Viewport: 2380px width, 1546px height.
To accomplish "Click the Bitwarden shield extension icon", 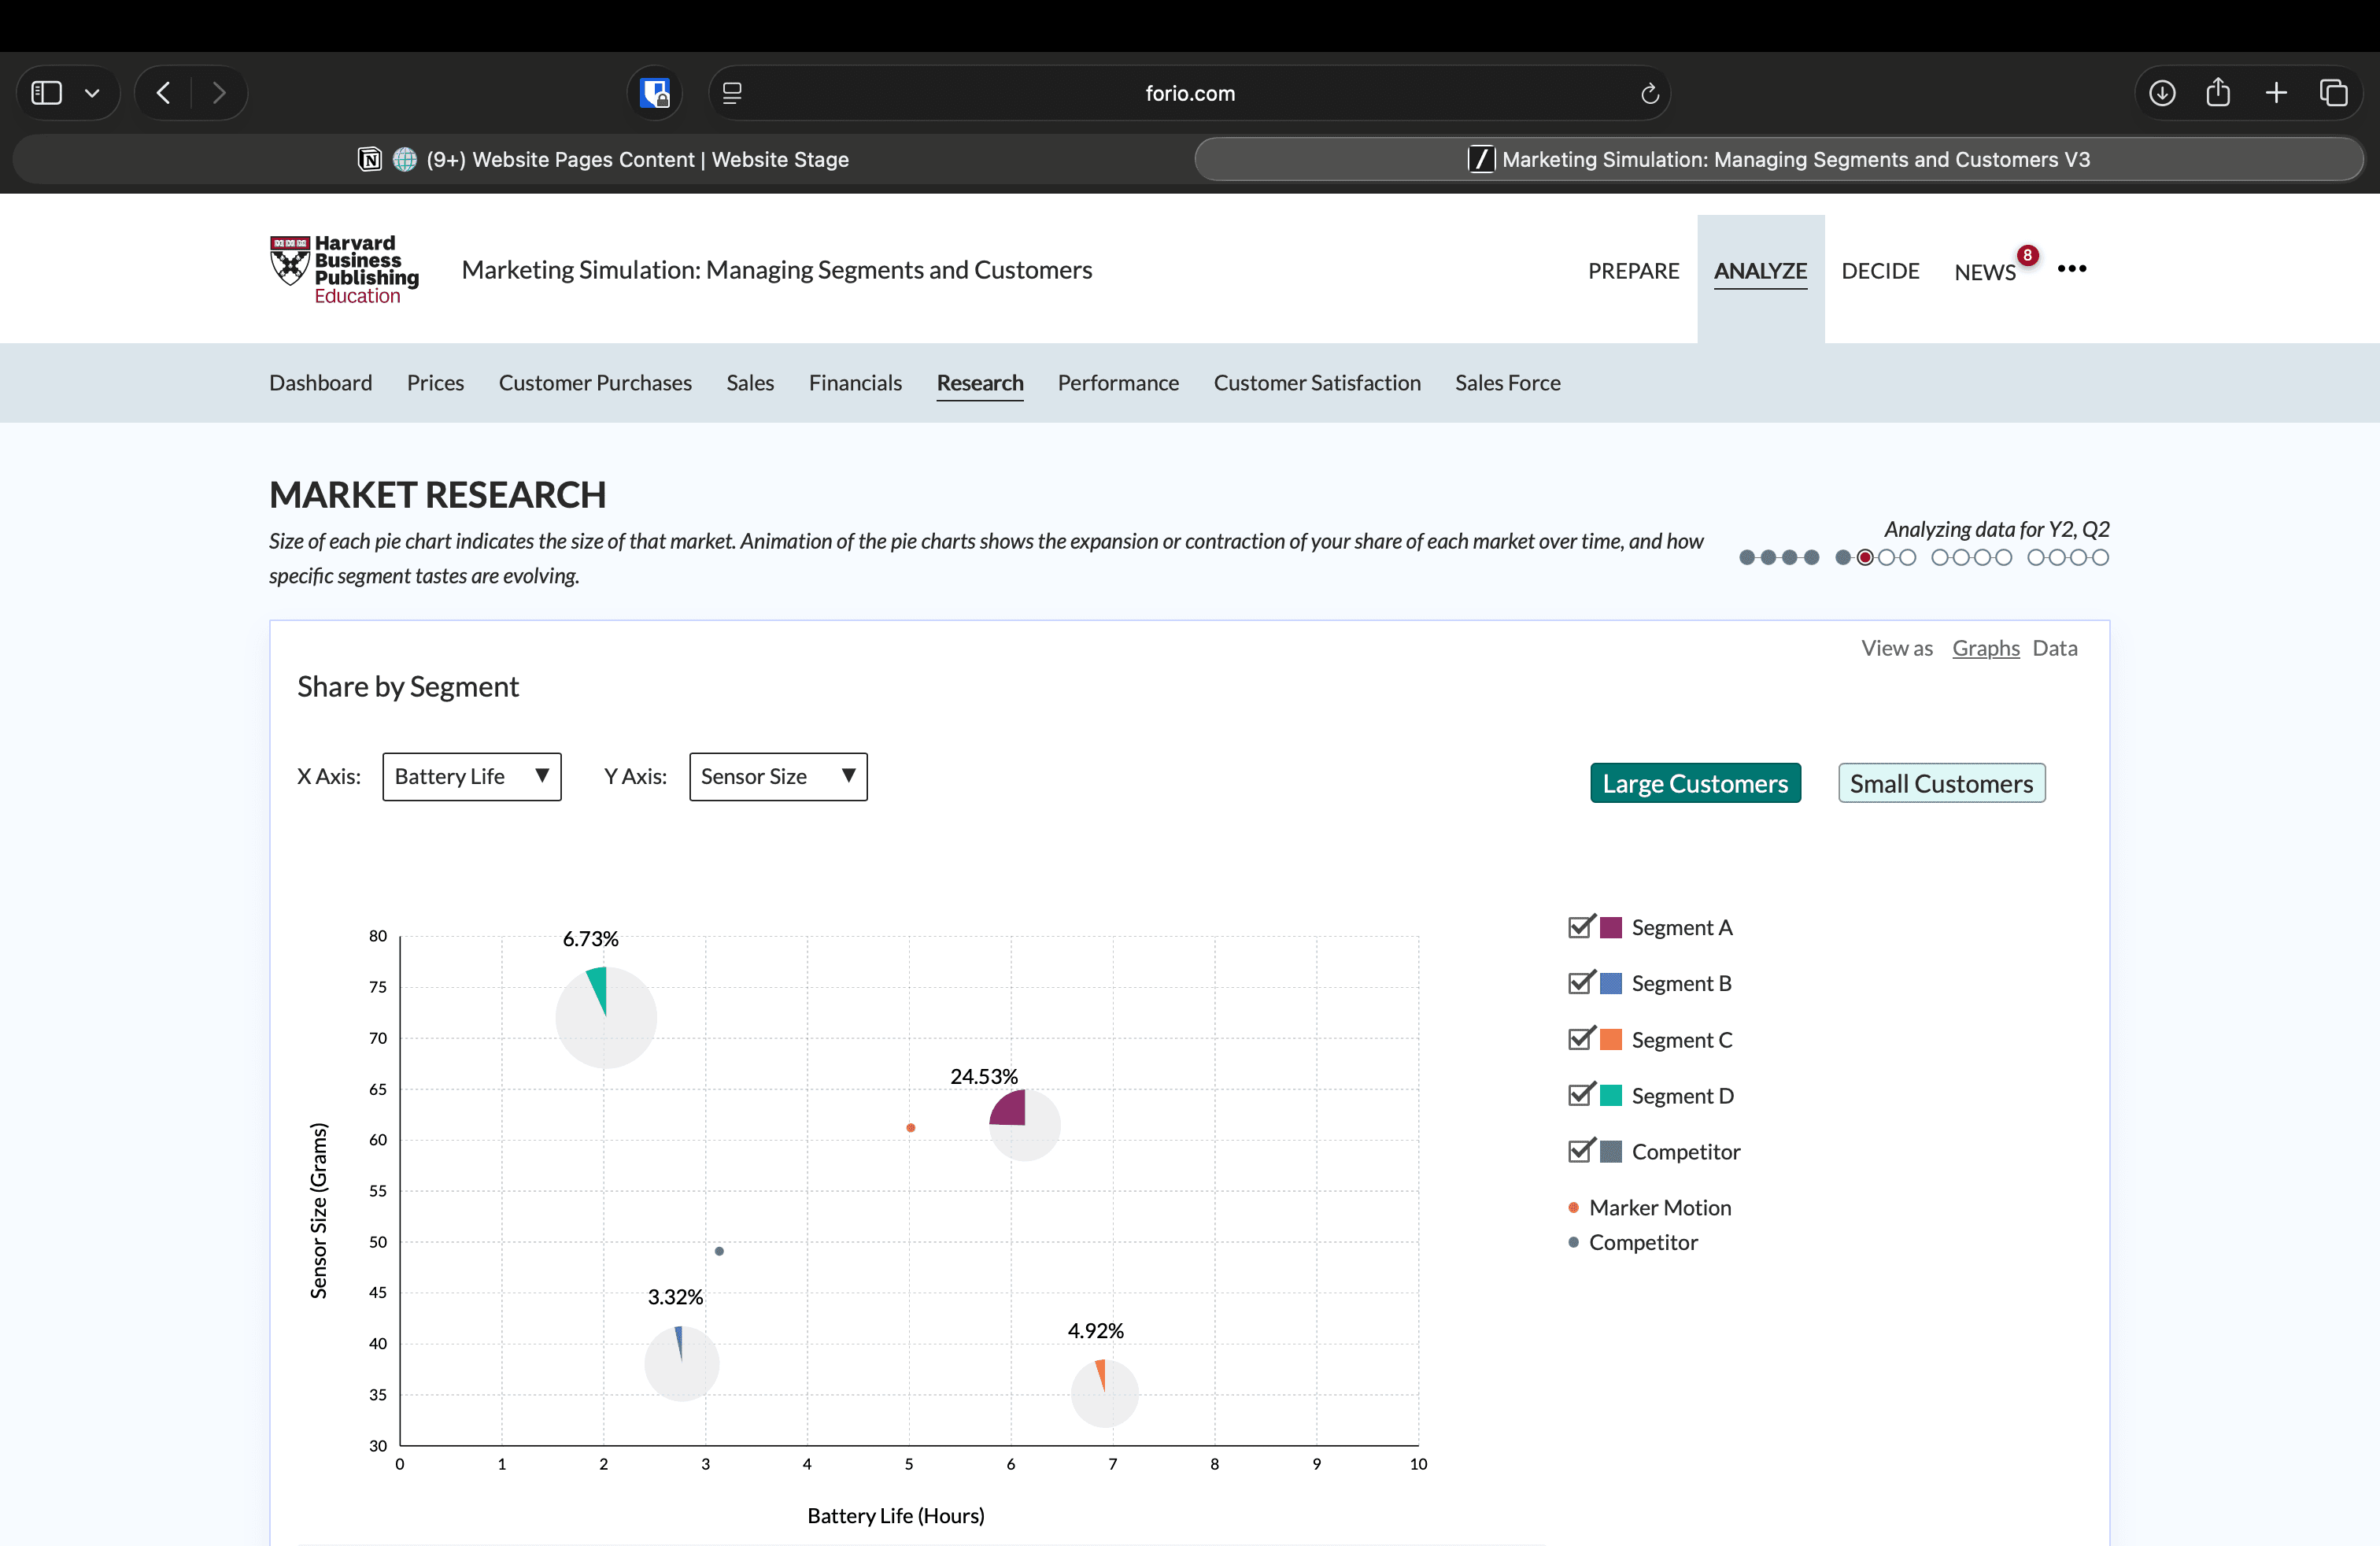I will pos(655,93).
